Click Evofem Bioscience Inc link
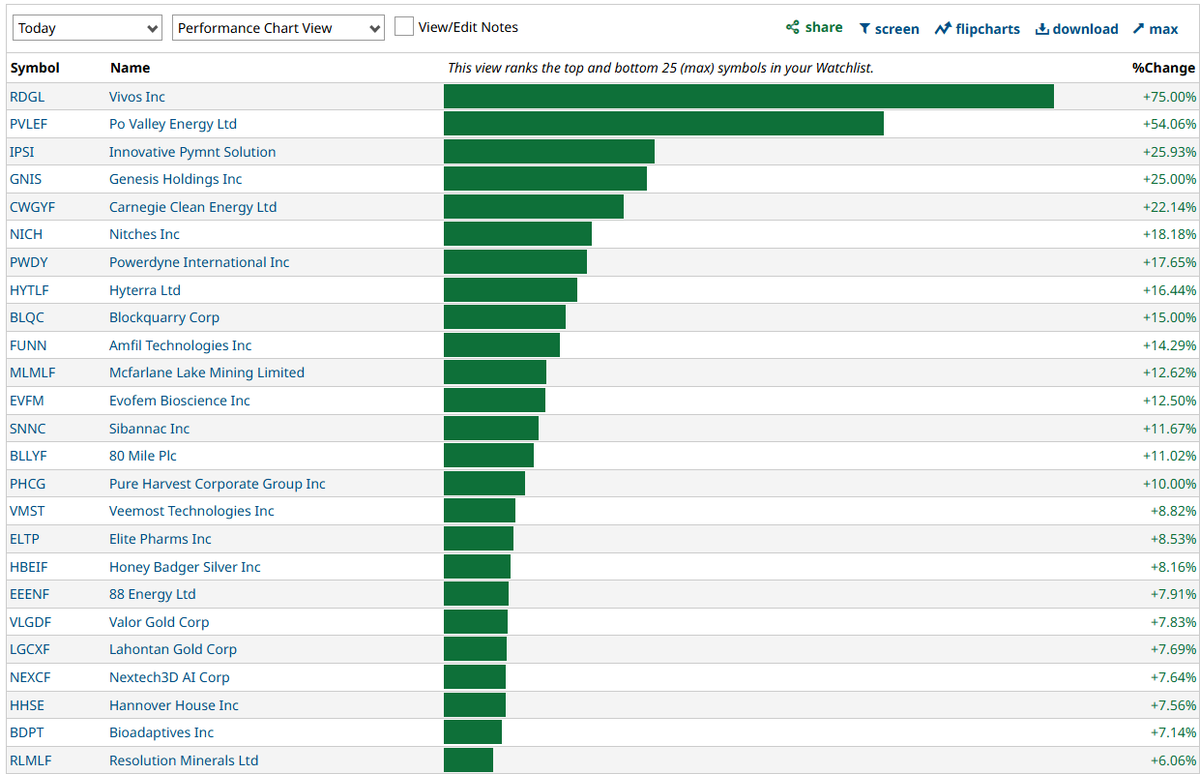Viewport: 1200px width, 774px height. coord(179,400)
